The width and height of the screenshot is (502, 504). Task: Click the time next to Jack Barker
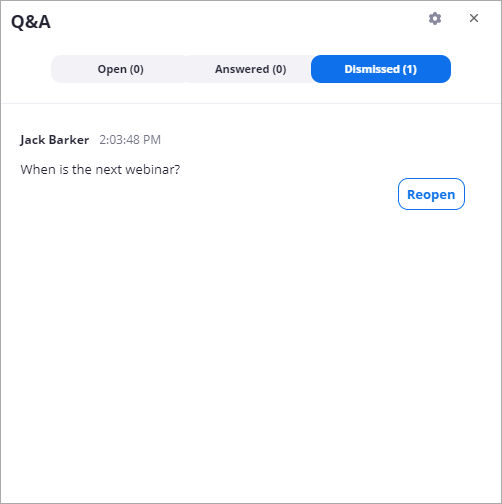[130, 140]
